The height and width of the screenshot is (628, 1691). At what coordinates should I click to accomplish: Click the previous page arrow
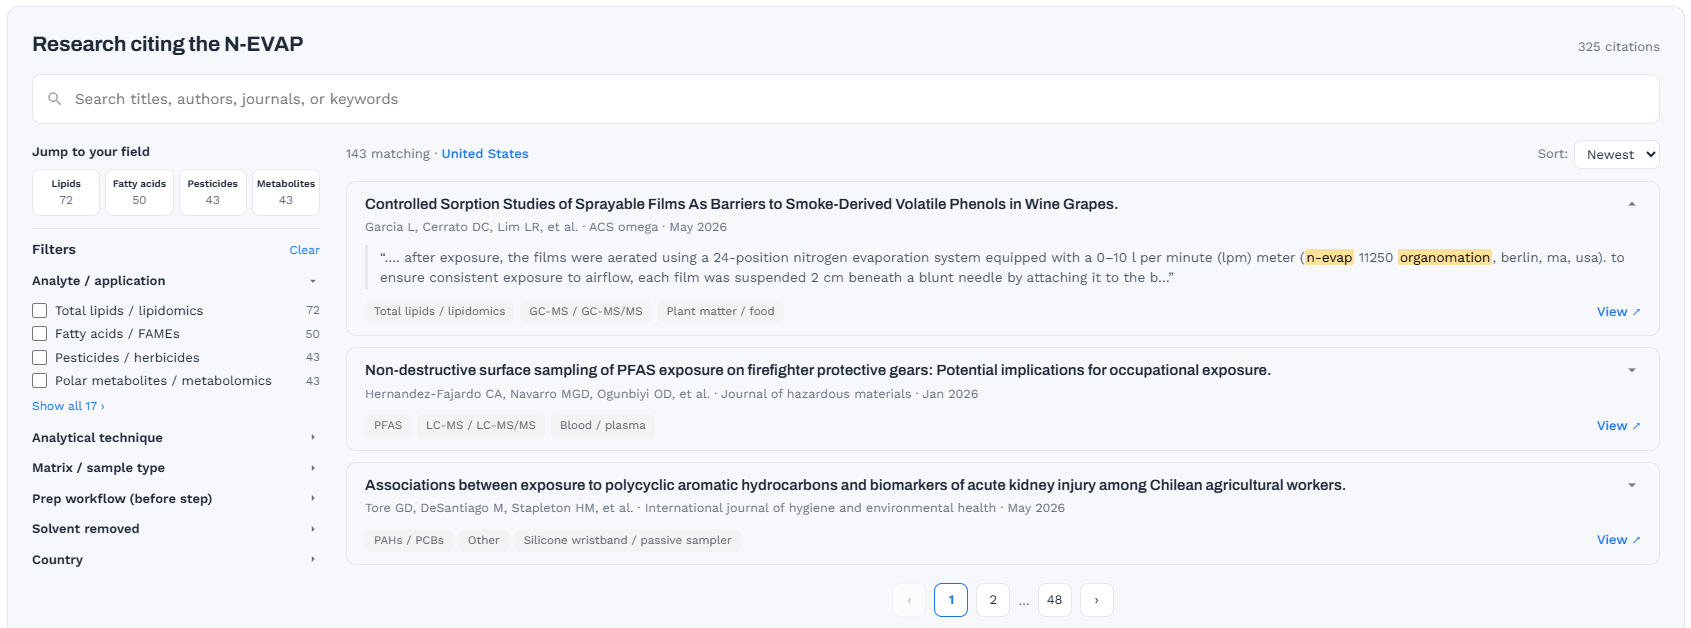(909, 600)
